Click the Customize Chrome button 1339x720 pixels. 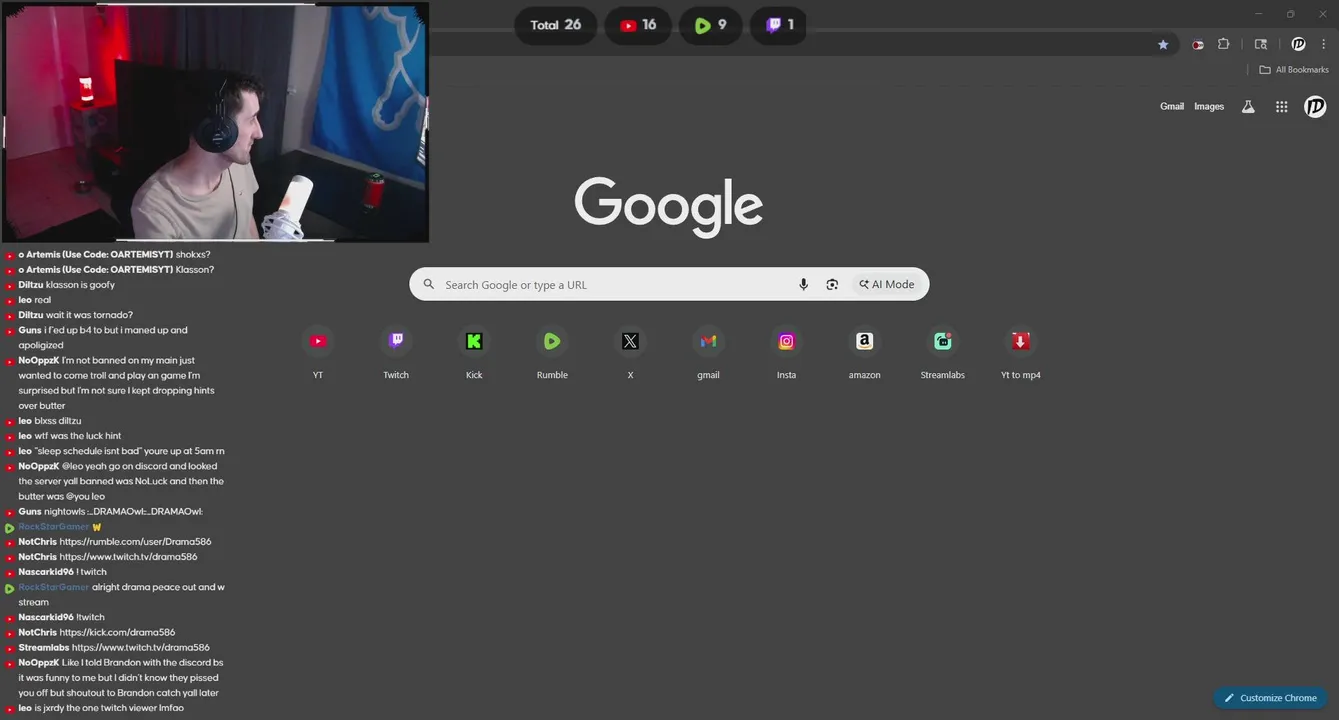[1270, 698]
